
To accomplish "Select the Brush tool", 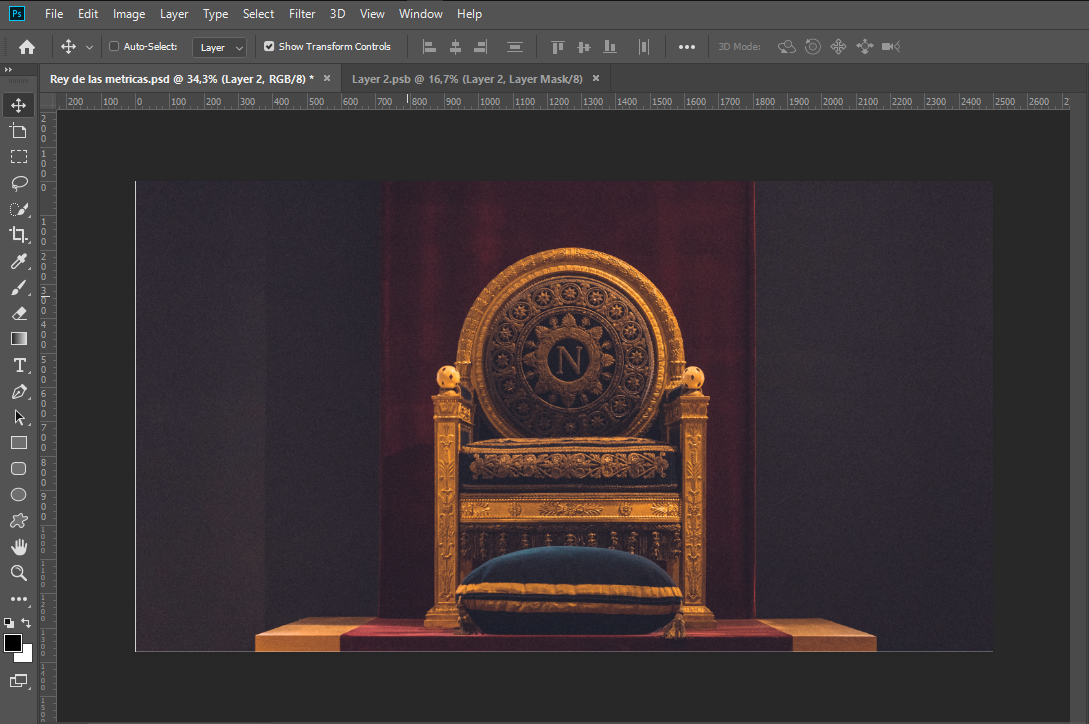I will (19, 287).
